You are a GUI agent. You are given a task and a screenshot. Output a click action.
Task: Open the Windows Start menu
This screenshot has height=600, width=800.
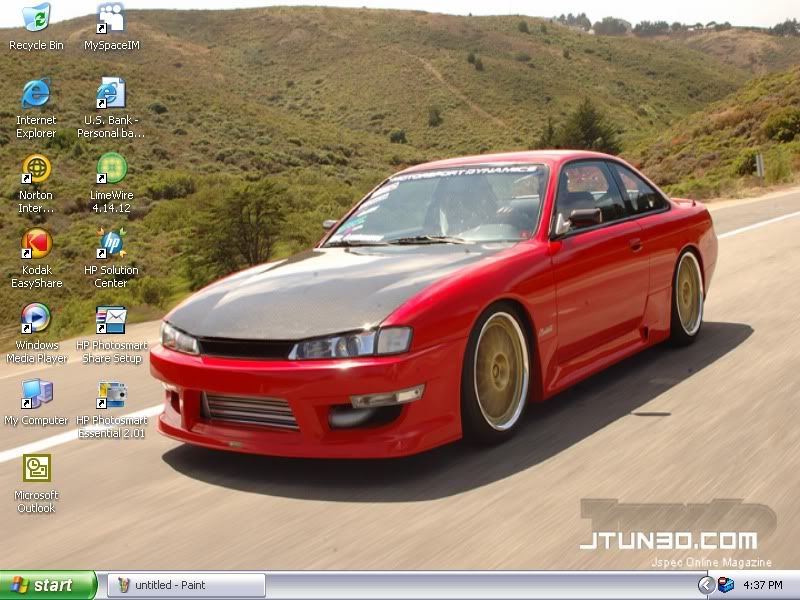pos(47,585)
